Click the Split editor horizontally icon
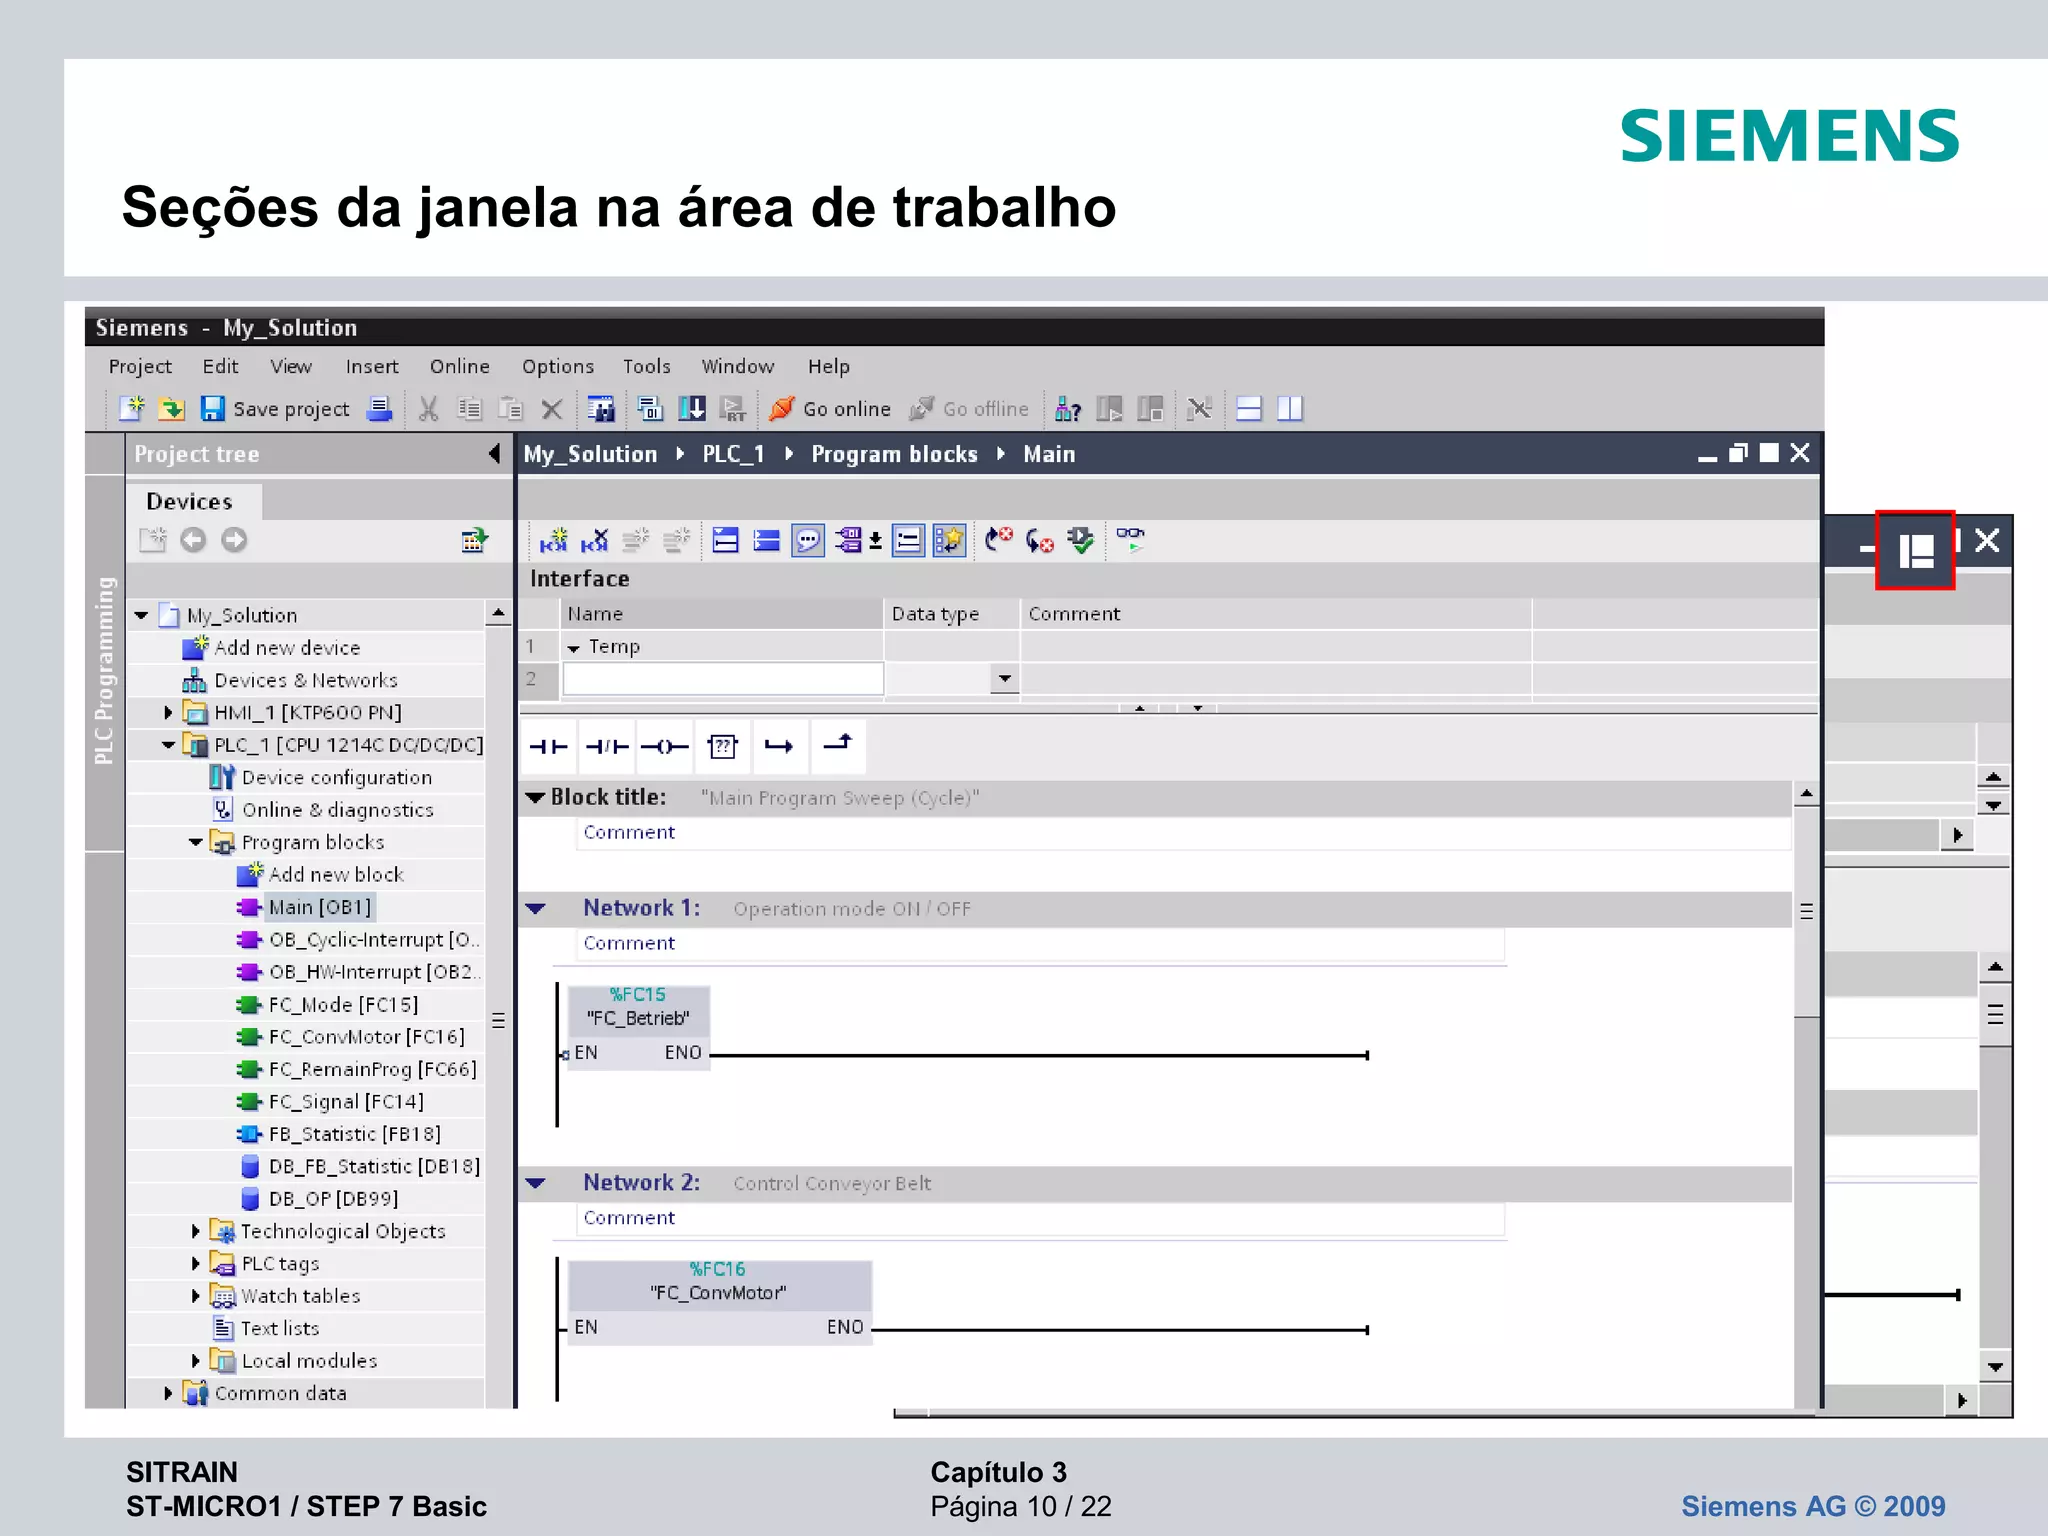 1249,408
